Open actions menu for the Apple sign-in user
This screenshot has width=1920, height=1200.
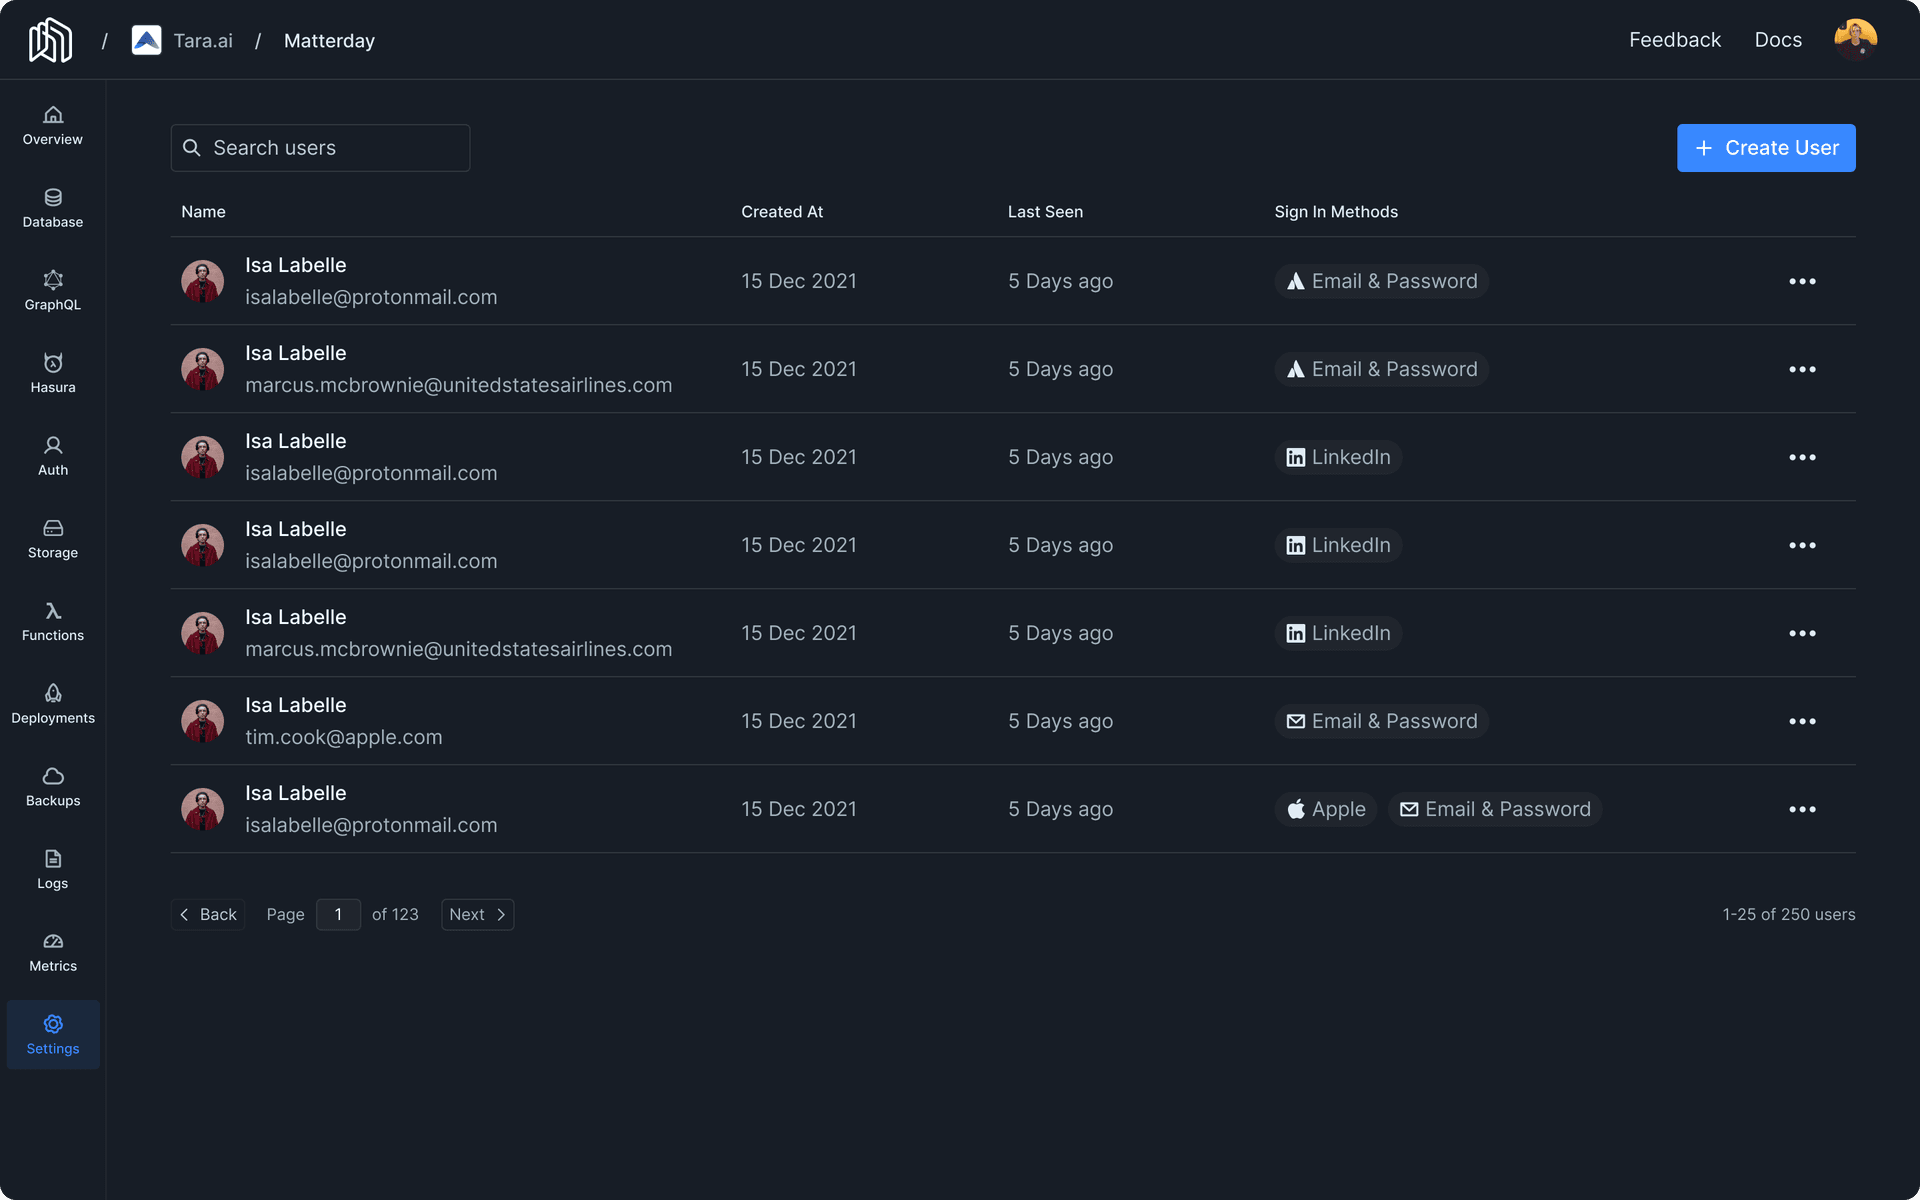1802,809
